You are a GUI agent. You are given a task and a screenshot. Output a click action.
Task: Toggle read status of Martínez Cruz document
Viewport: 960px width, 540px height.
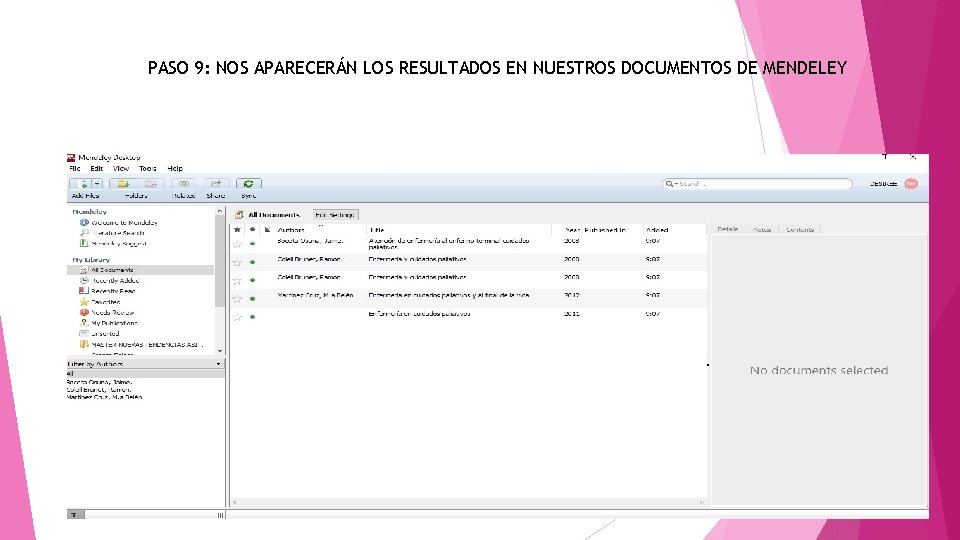(252, 298)
